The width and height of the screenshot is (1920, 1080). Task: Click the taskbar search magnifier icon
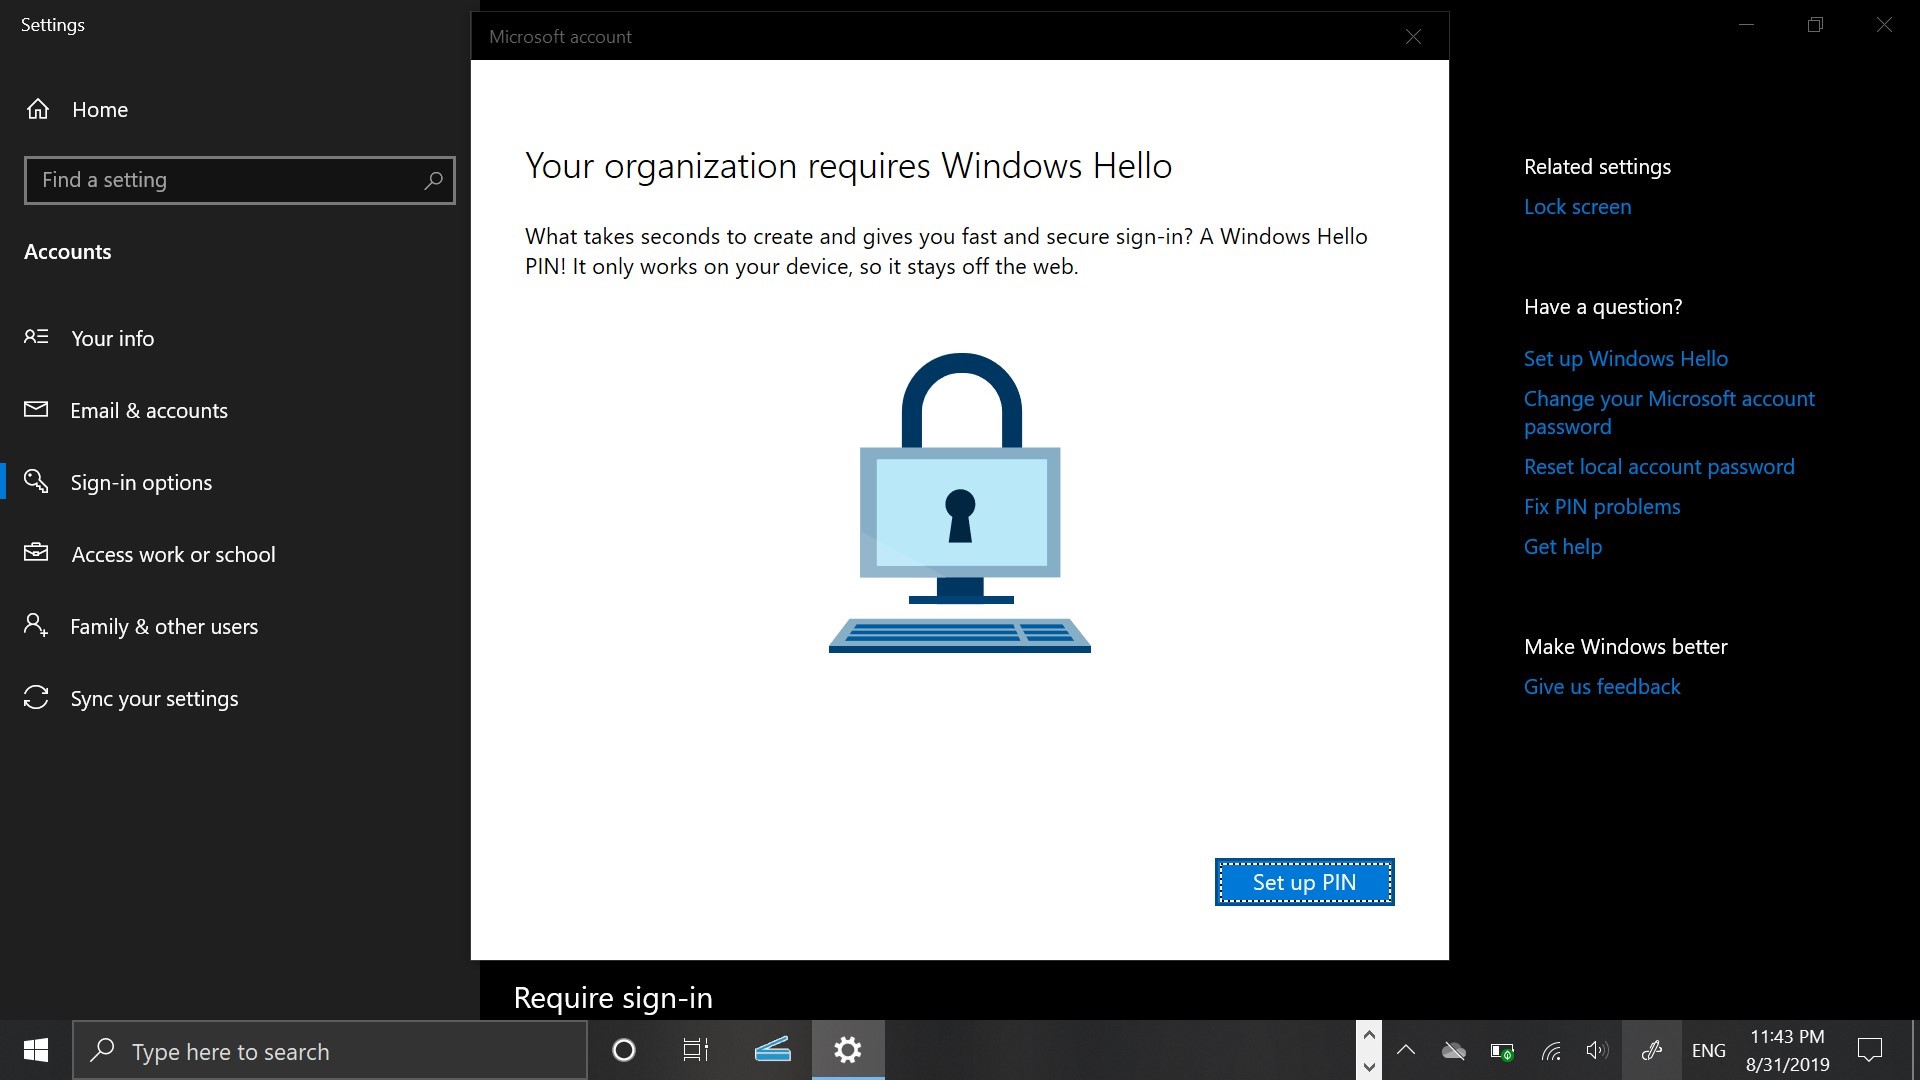(102, 1050)
